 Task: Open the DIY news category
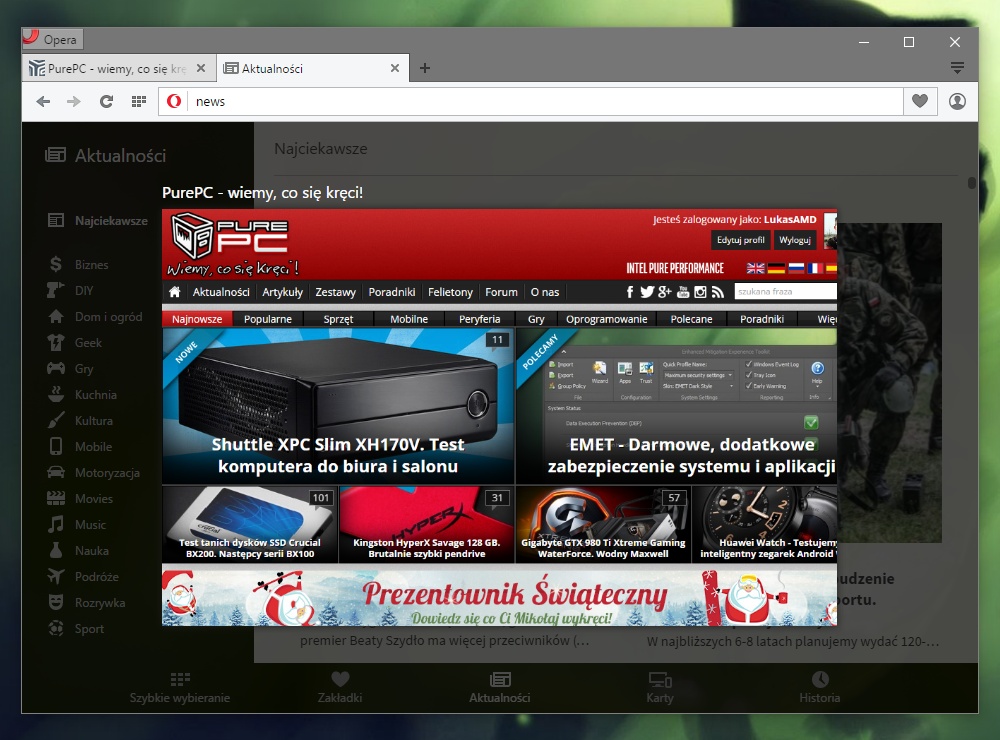tap(71, 290)
